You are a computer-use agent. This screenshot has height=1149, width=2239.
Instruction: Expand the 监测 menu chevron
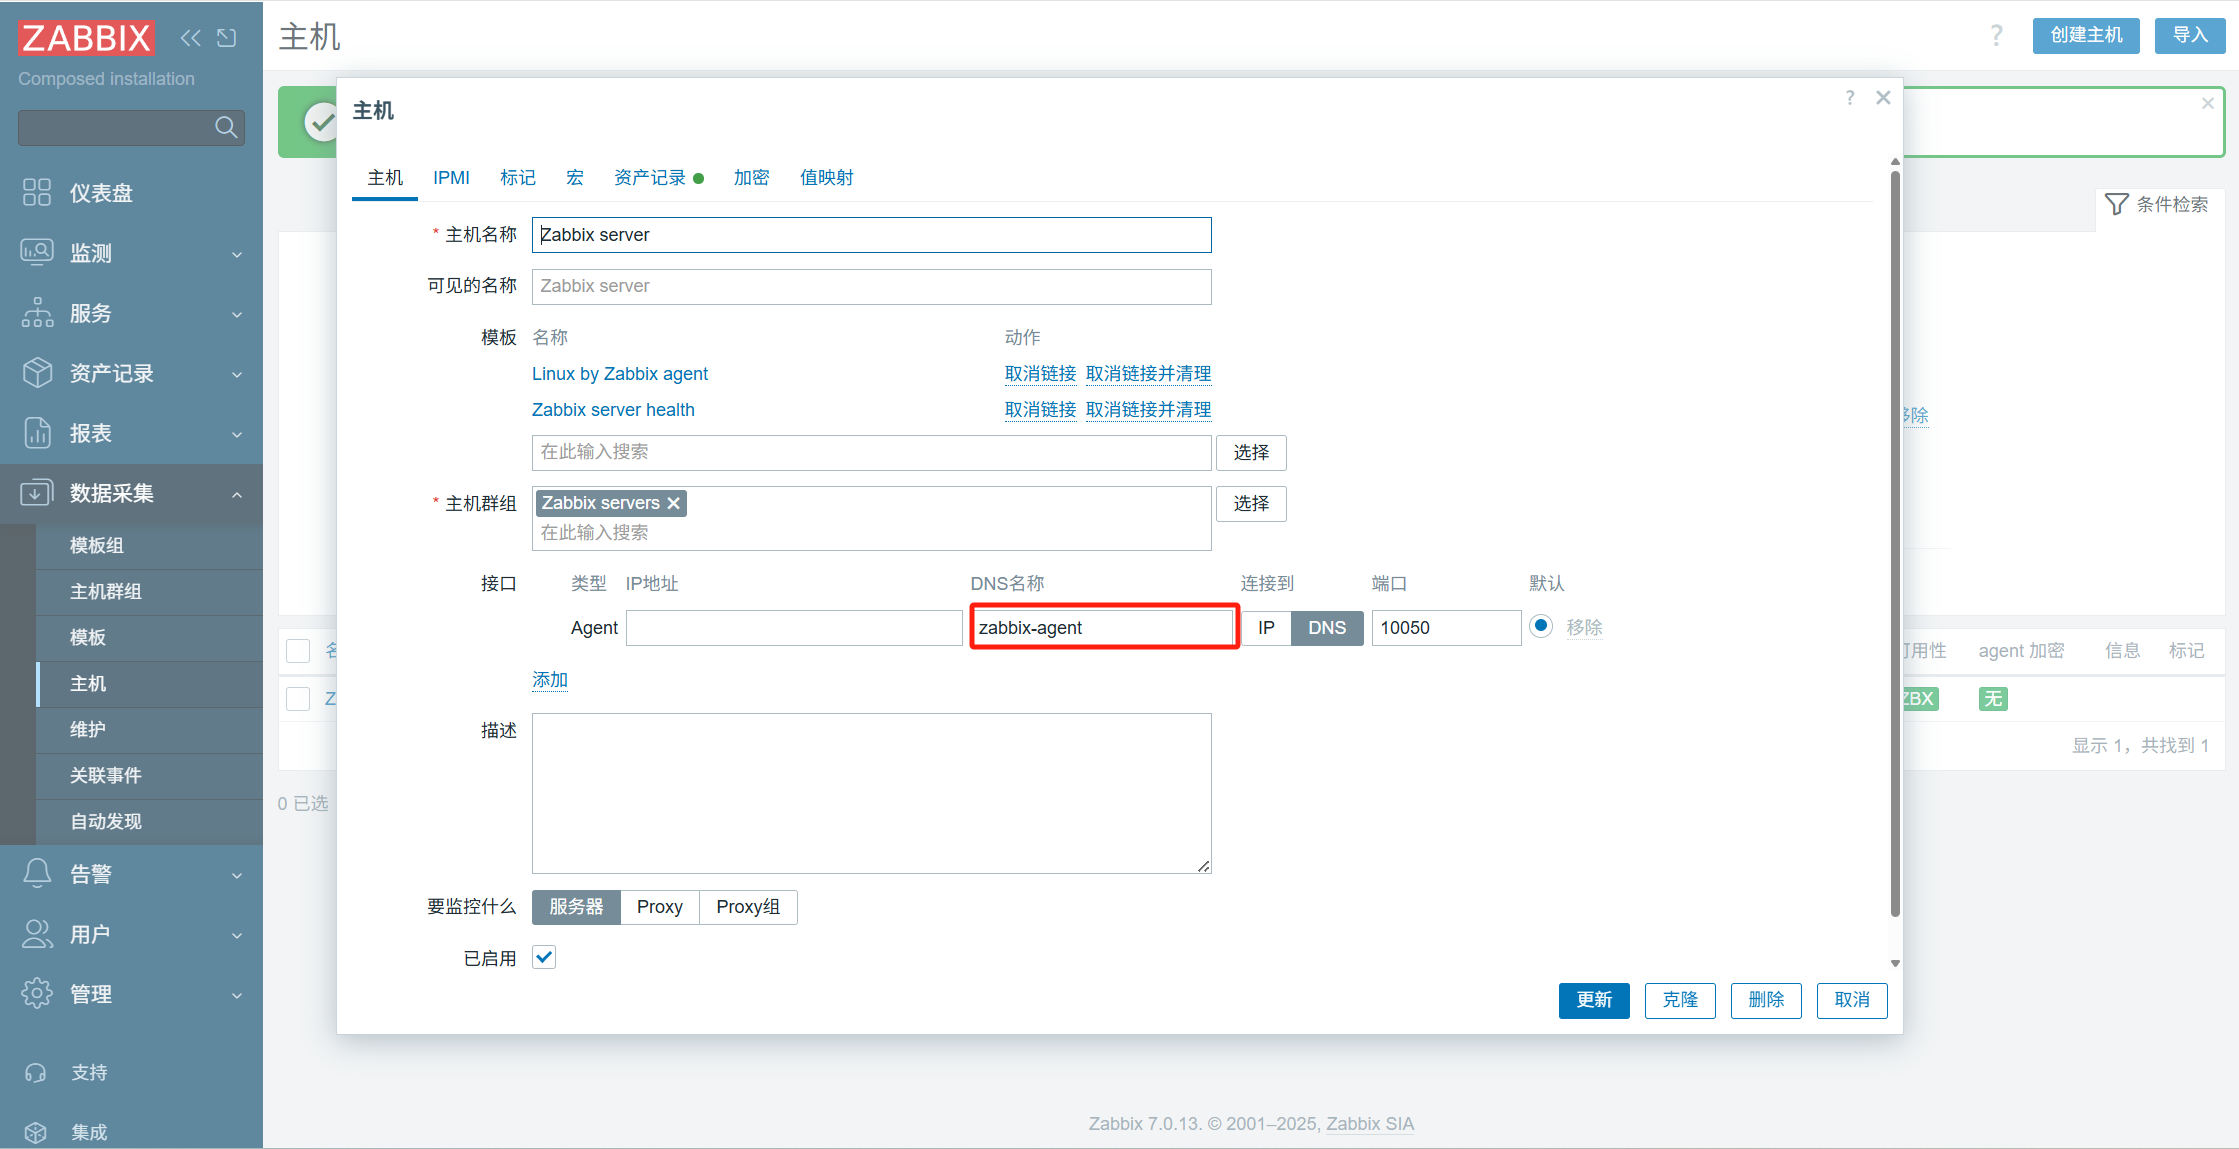237,254
